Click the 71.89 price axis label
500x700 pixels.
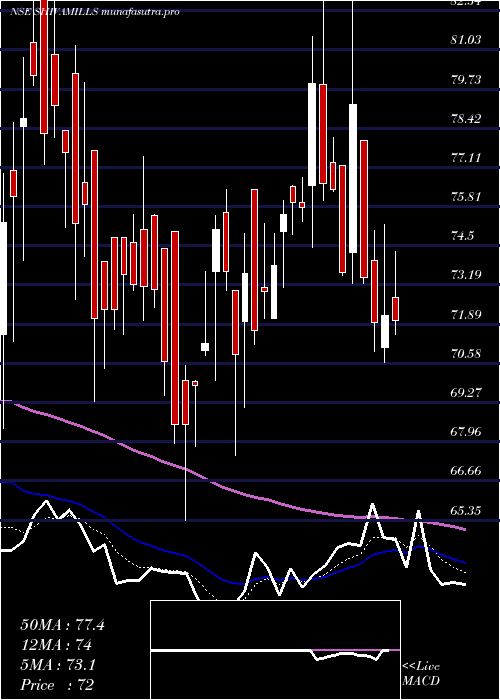click(x=466, y=315)
